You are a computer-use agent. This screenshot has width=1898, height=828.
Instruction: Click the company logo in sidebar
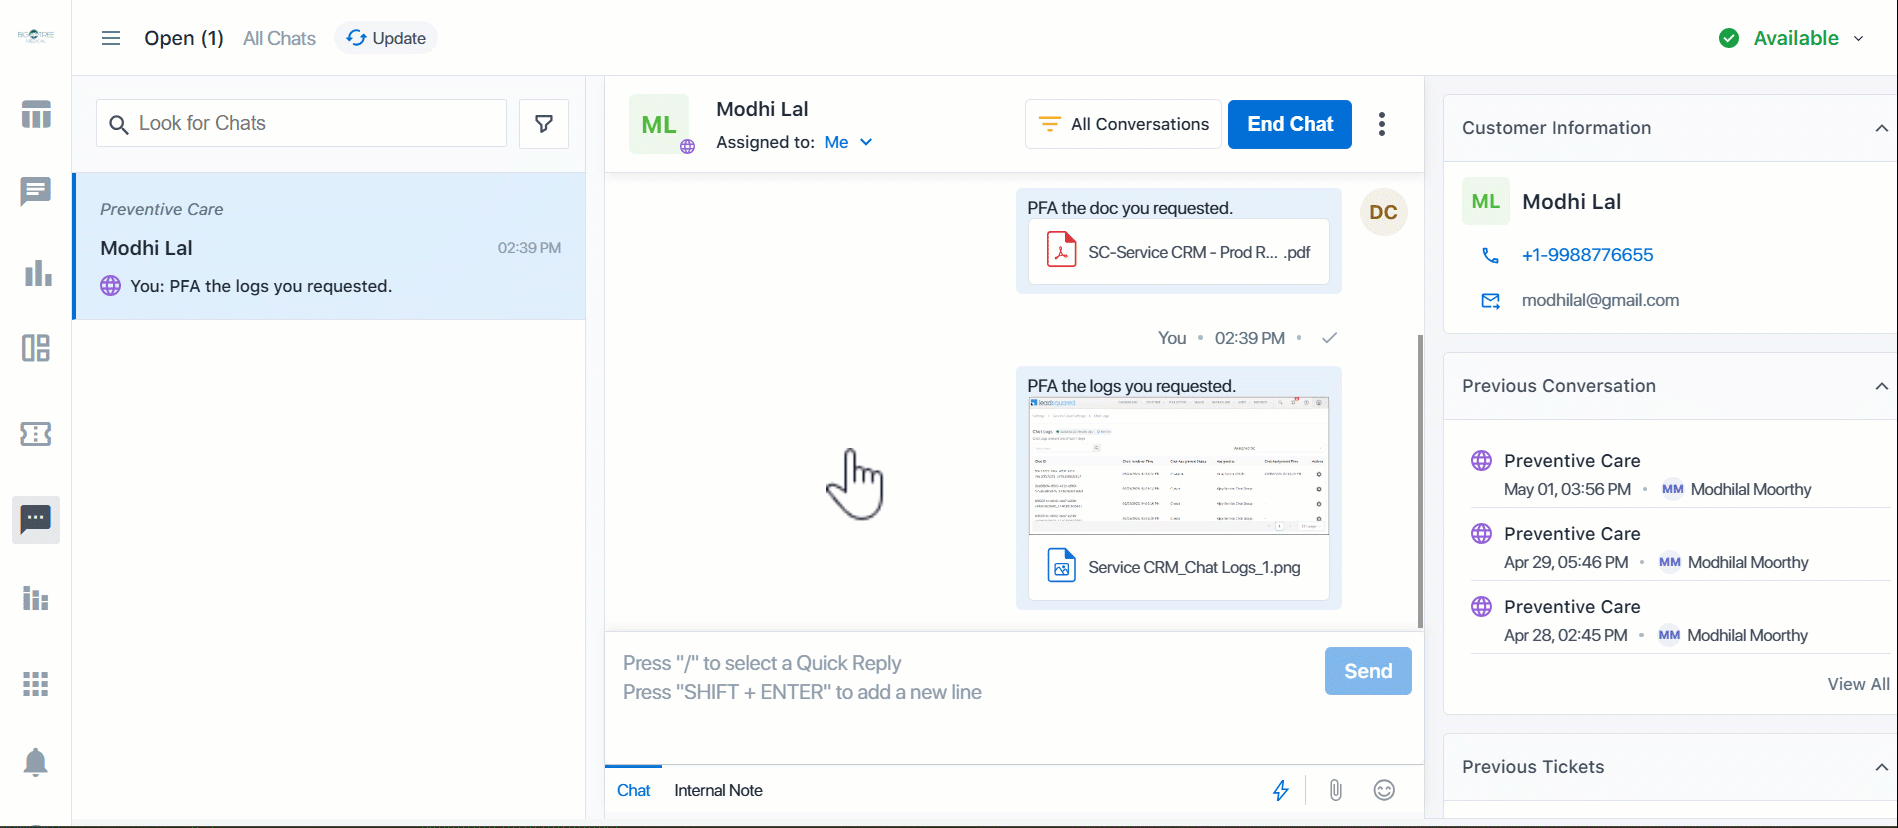(36, 35)
